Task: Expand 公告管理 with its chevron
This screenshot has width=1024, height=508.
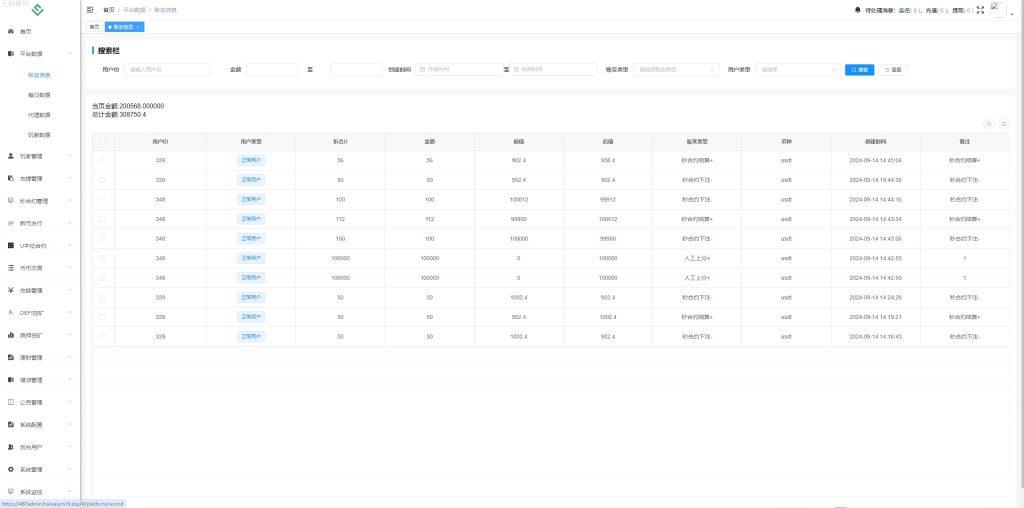Action: pyautogui.click(x=70, y=402)
